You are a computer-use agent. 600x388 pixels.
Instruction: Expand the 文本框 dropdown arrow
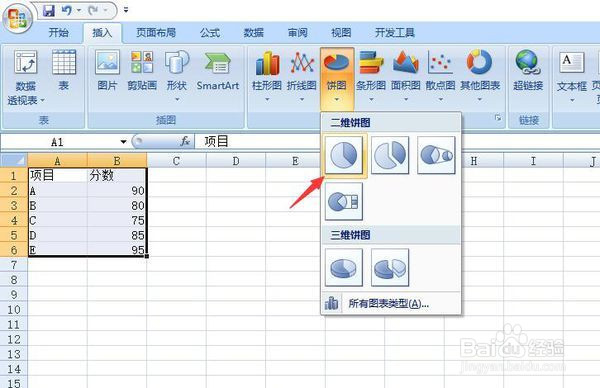click(572, 100)
